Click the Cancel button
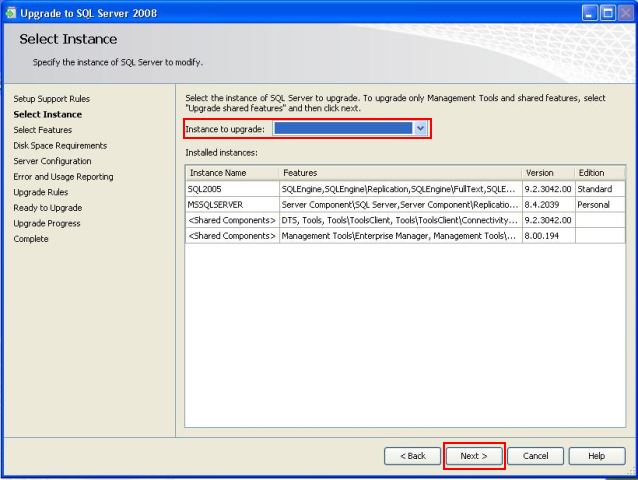The width and height of the screenshot is (638, 480). 535,456
